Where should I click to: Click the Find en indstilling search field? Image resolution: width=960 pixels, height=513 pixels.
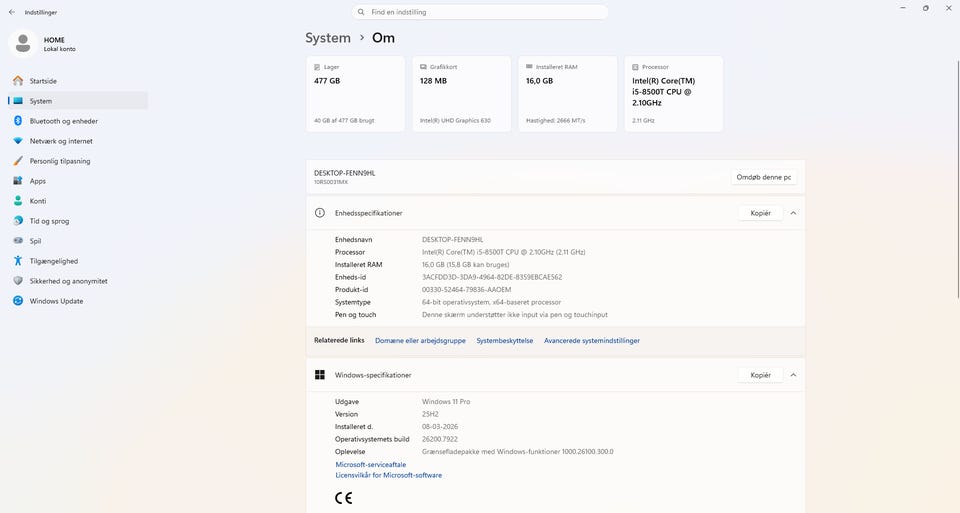tap(480, 12)
